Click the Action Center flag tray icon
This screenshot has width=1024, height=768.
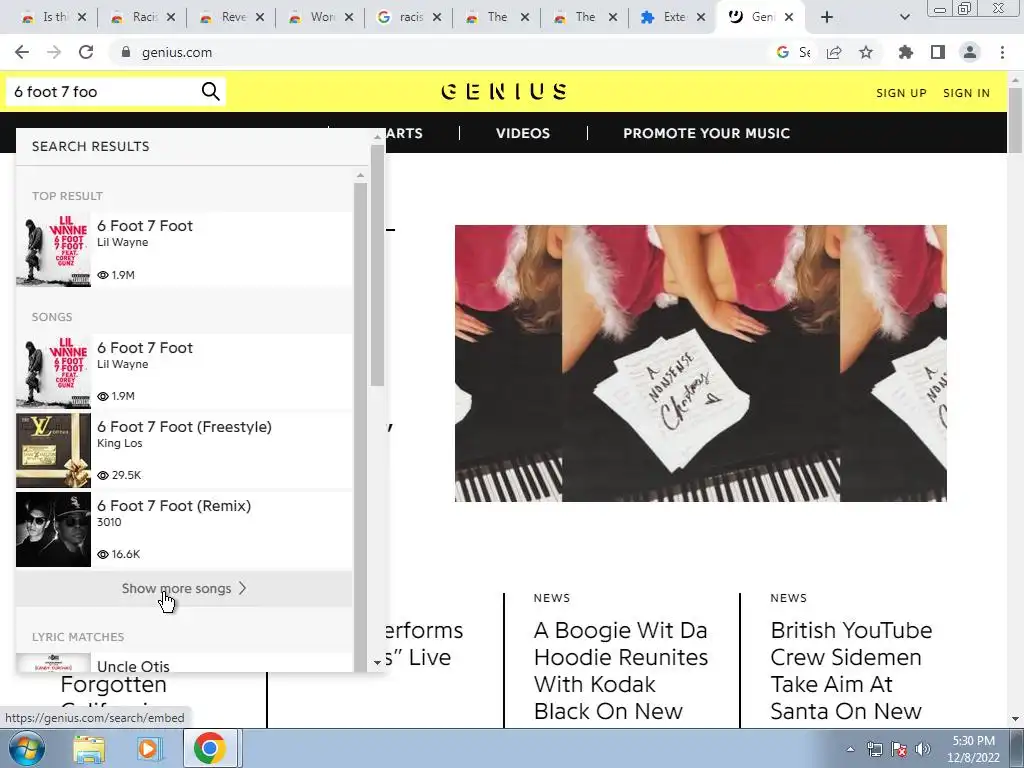pyautogui.click(x=899, y=749)
